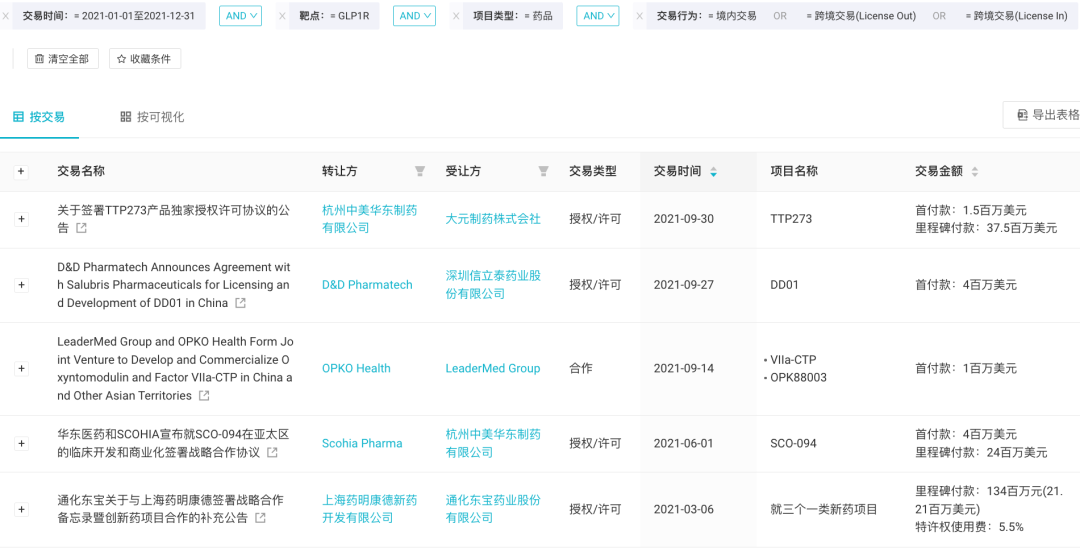1080x548 pixels.
Task: Click 境内交易 filter value
Action: pyautogui.click(x=731, y=15)
